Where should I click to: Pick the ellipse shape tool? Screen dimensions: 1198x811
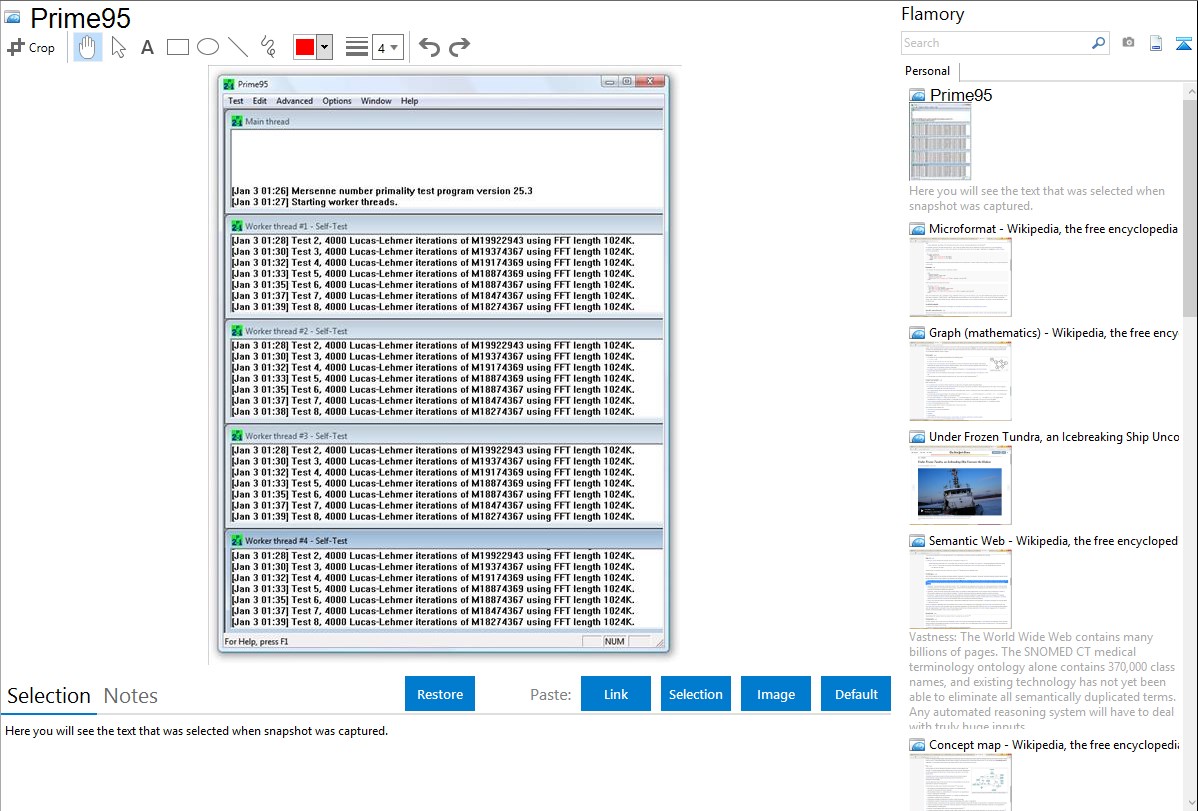[207, 47]
